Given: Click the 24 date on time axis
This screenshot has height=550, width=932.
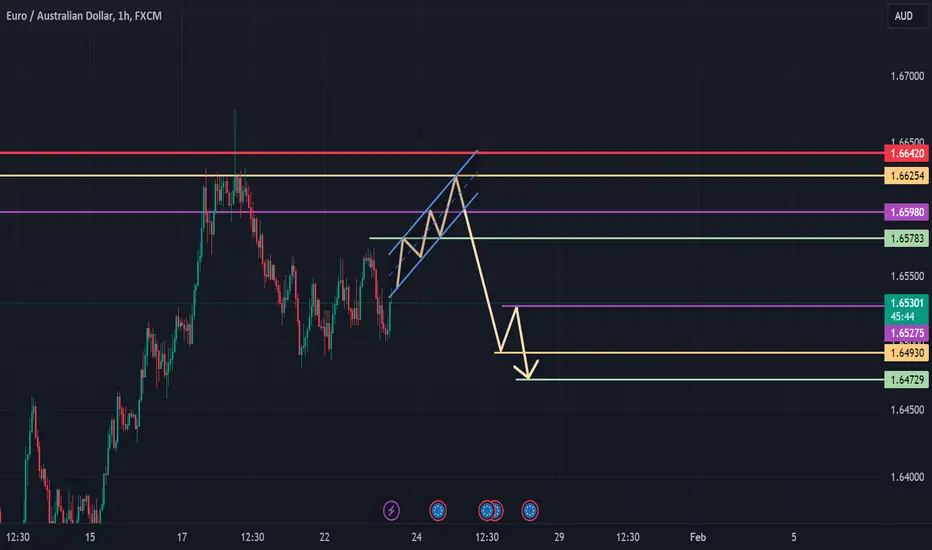Looking at the screenshot, I should [417, 537].
